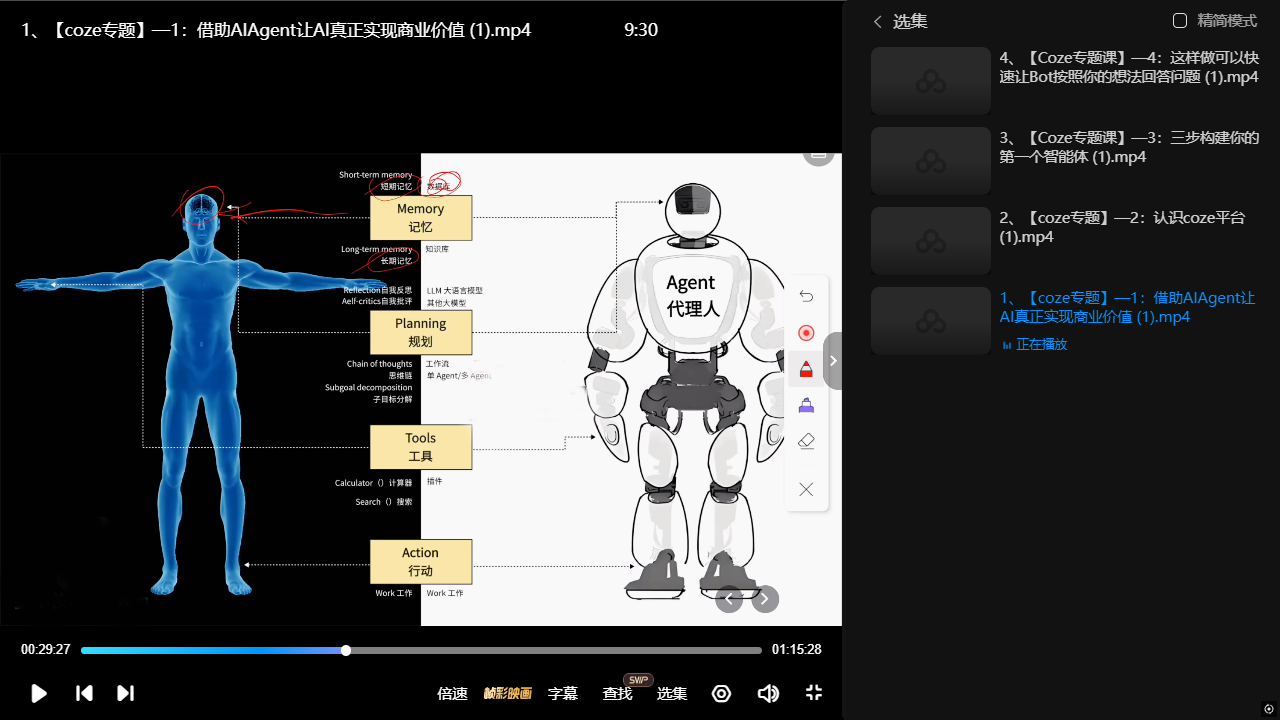Image resolution: width=1280 pixels, height=720 pixels.
Task: Skip to the next video
Action: tap(125, 693)
